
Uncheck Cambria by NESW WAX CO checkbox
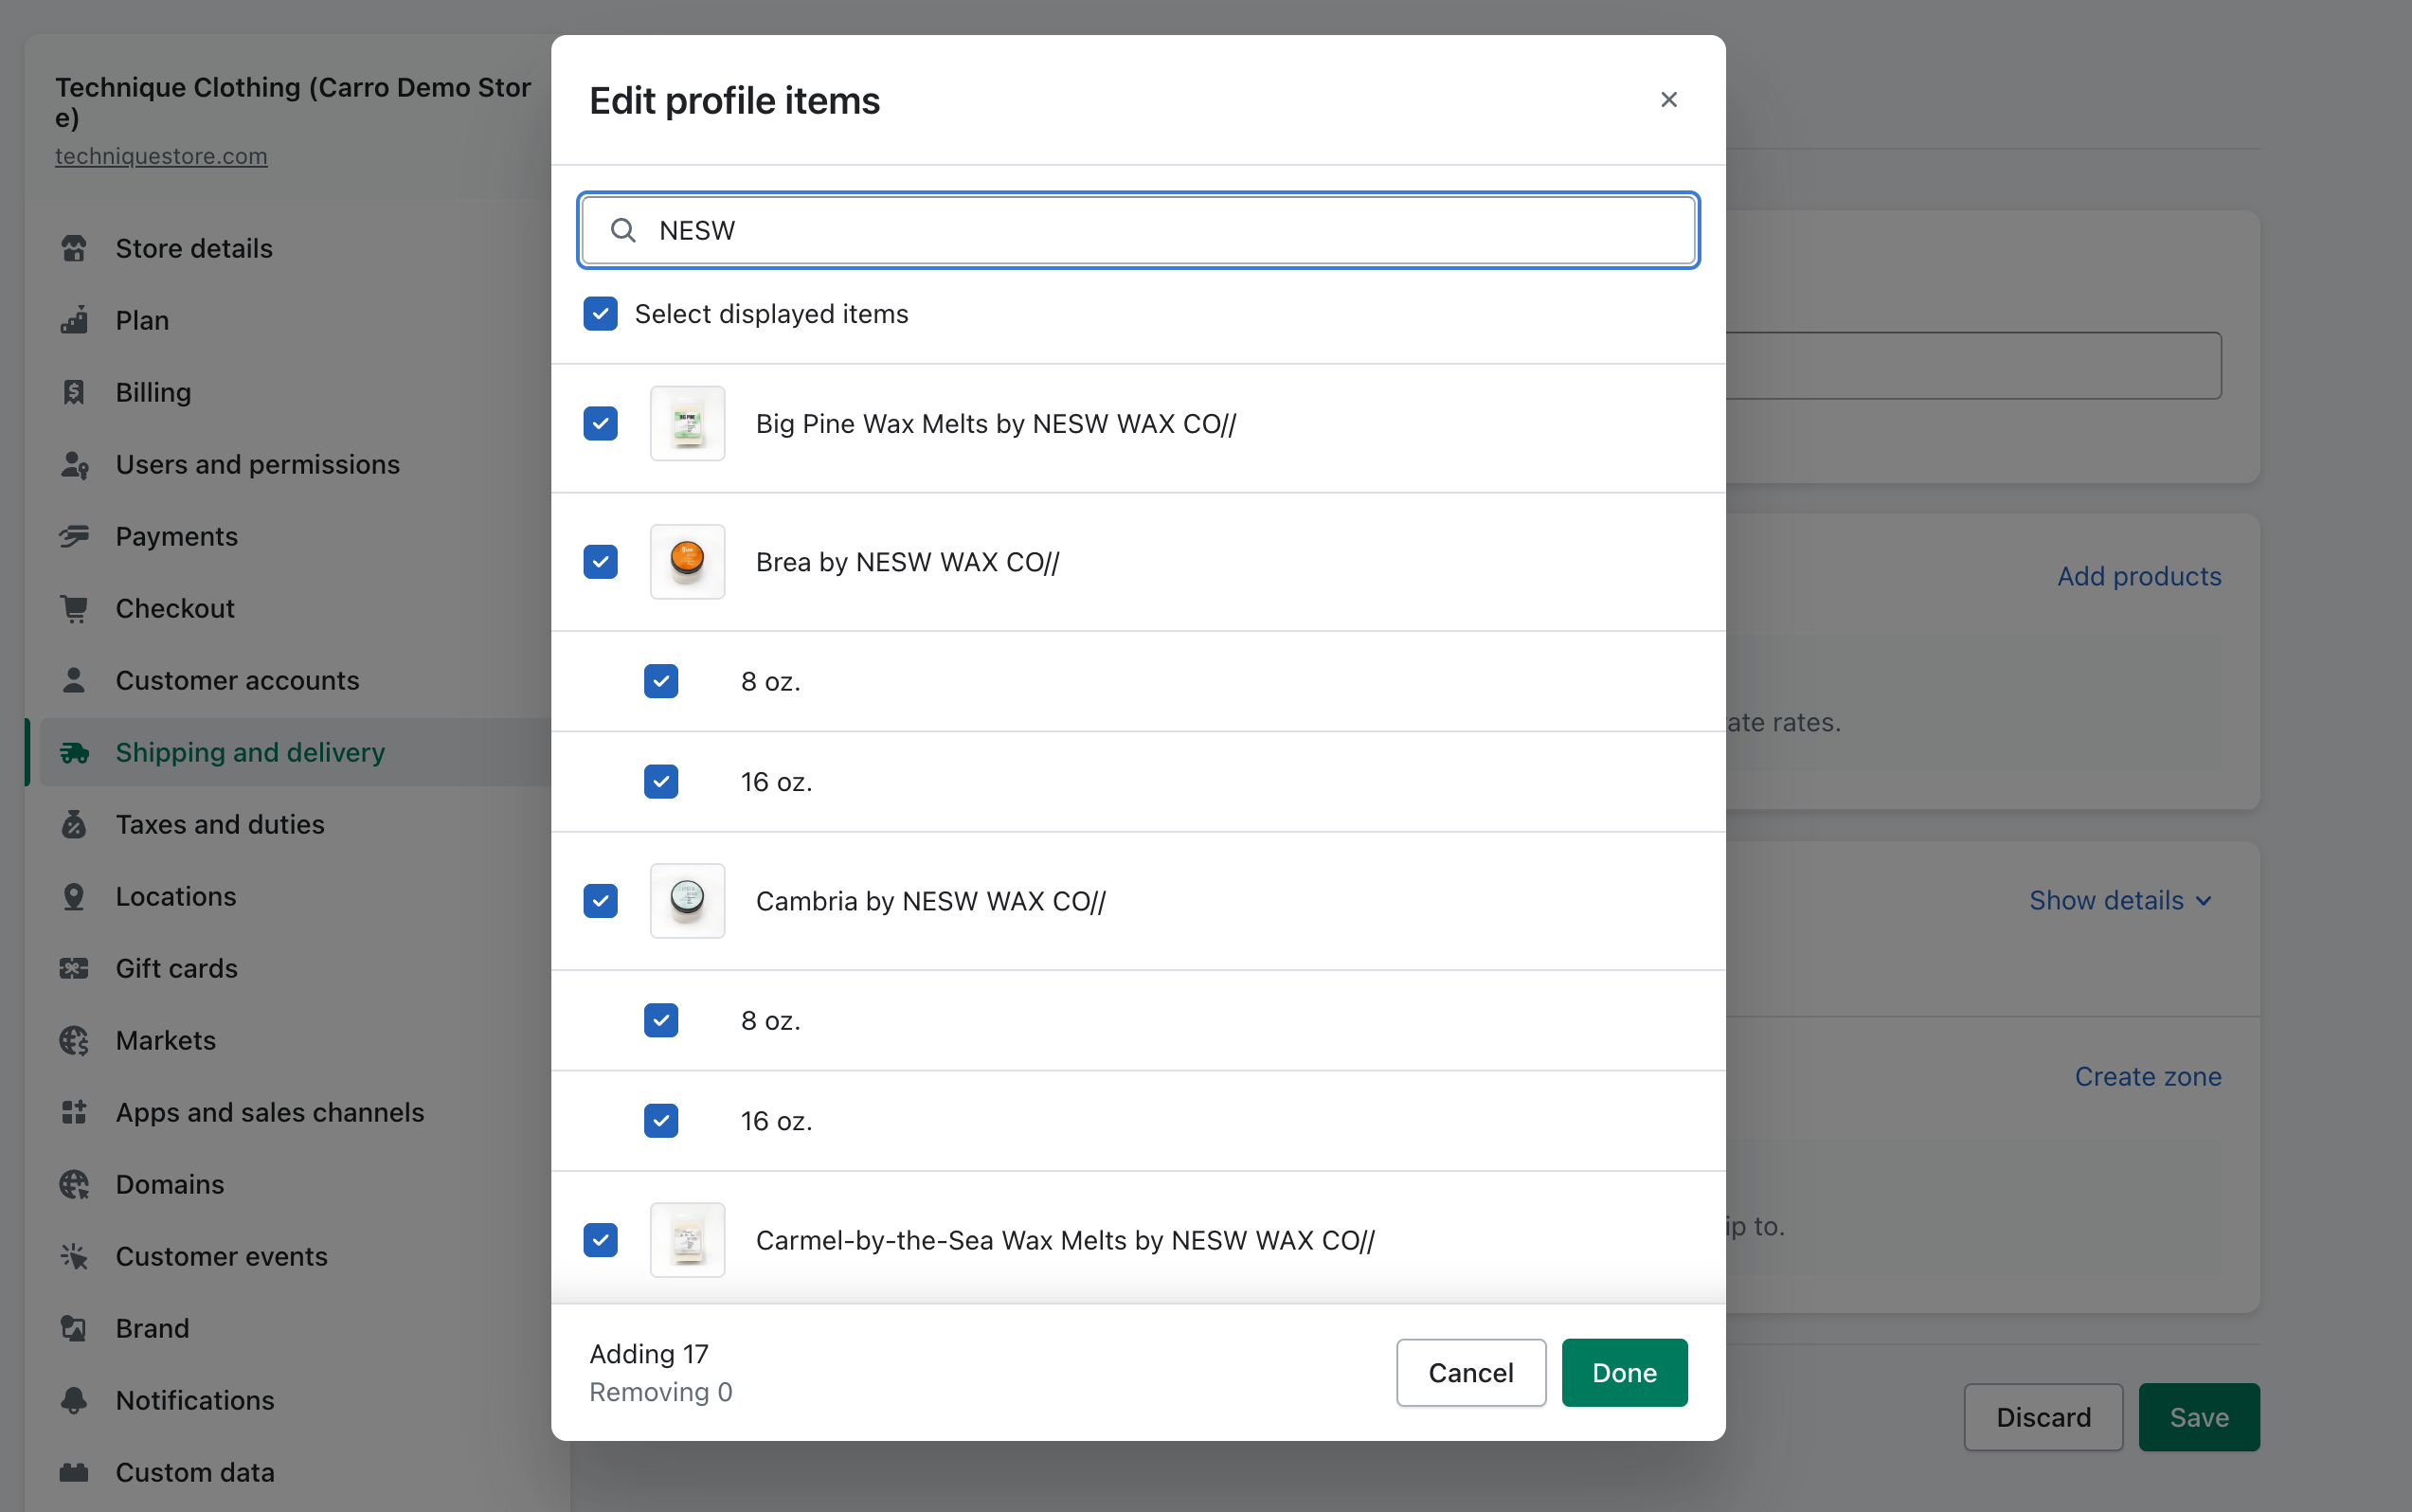tap(601, 901)
